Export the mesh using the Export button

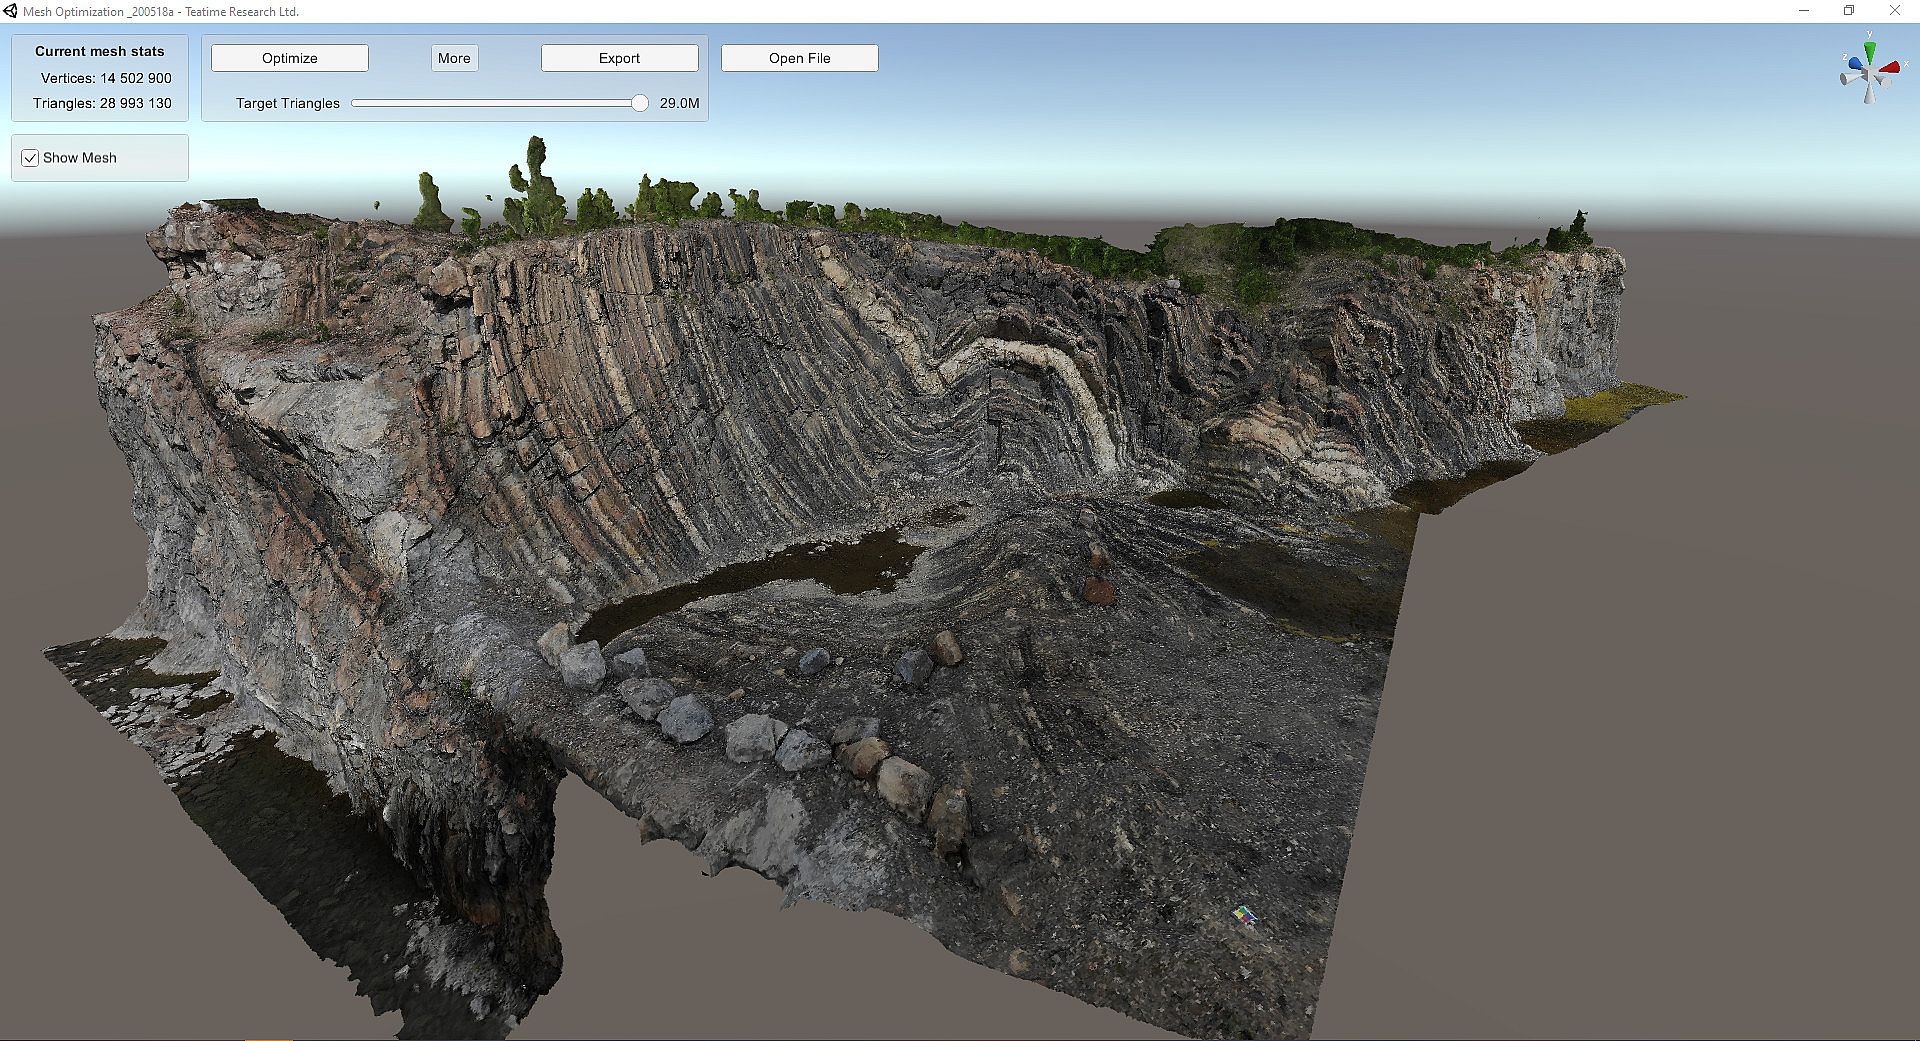(619, 58)
